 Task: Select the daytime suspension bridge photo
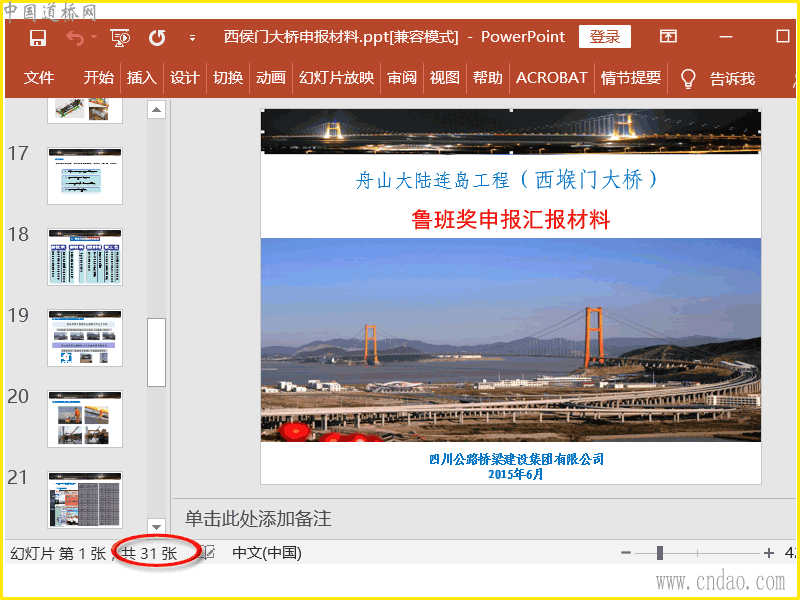[511, 340]
